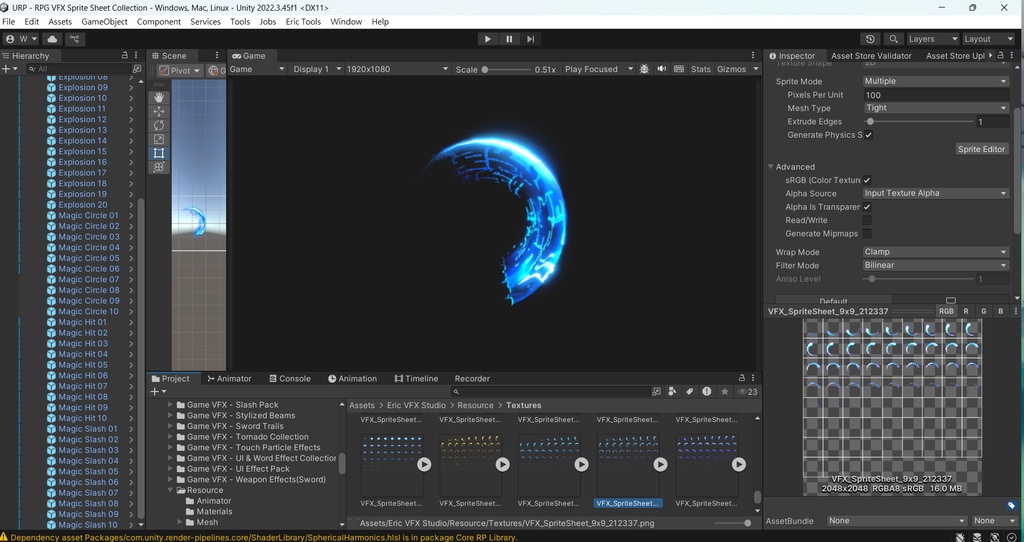Click the asset label tag icon in Inspector preview
The height and width of the screenshot is (542, 1024).
click(1012, 505)
